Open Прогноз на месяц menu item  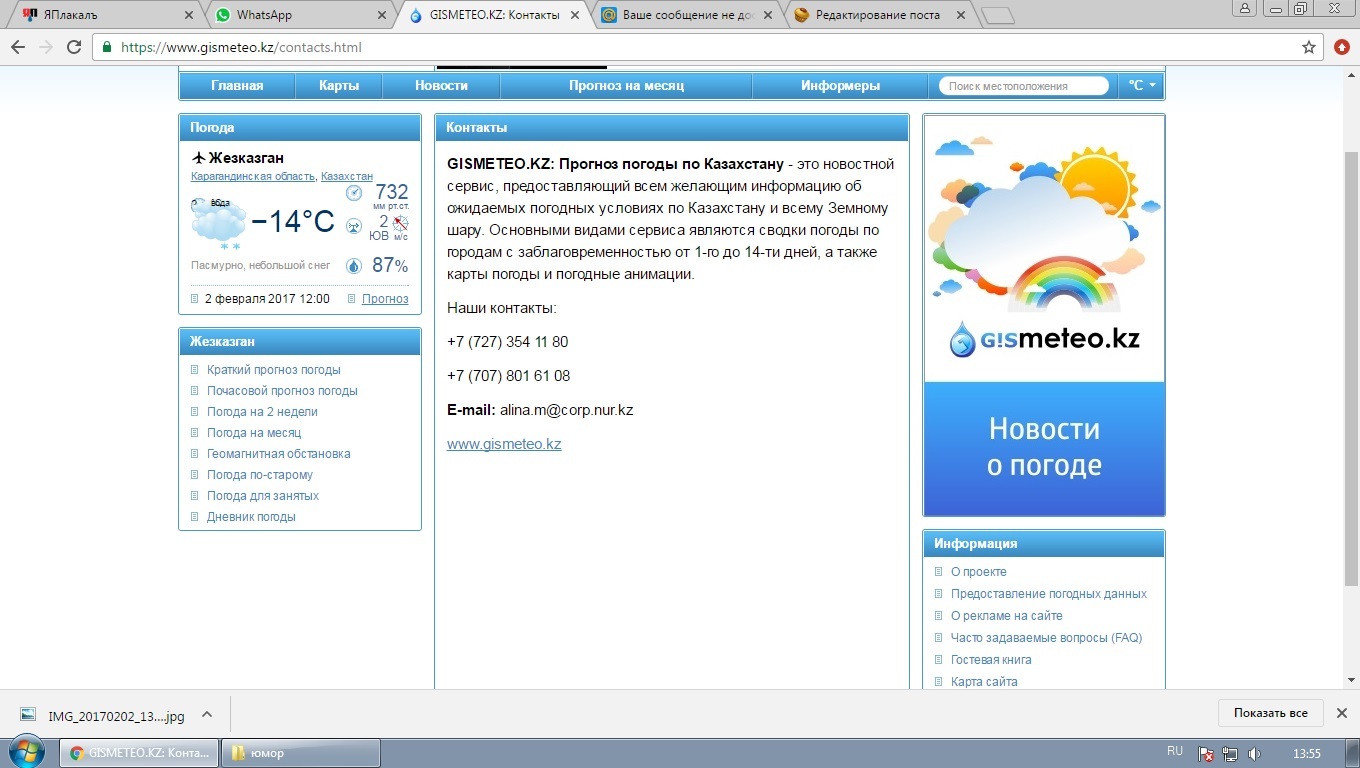pos(626,86)
